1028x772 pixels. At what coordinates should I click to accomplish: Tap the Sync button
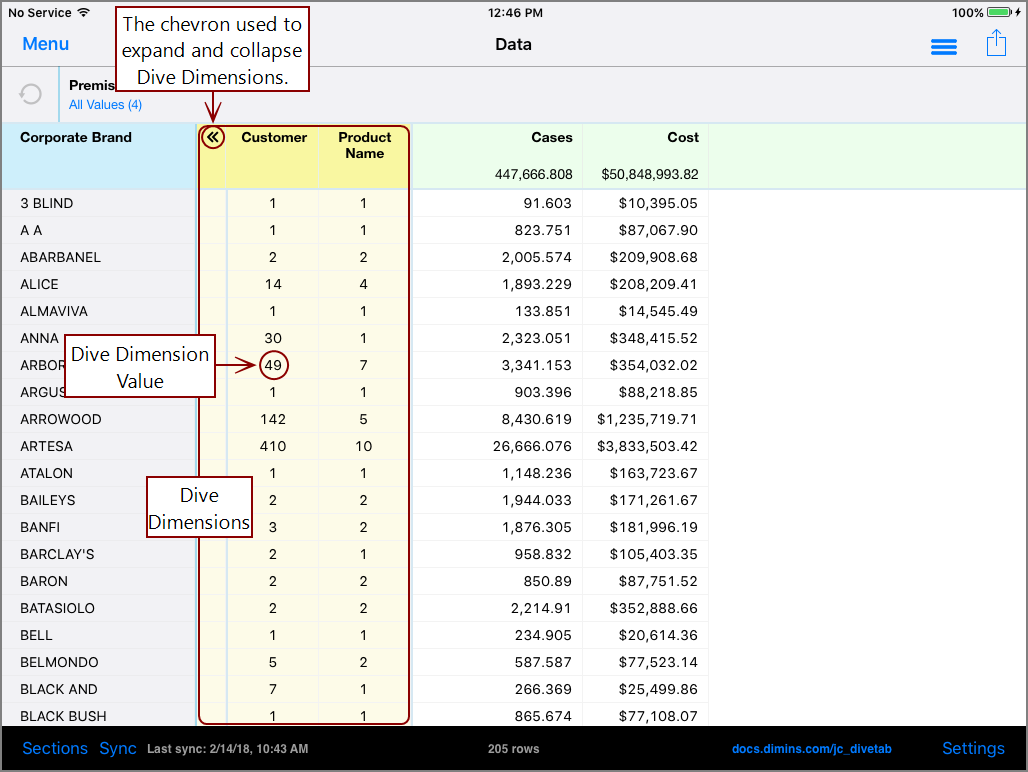click(118, 748)
